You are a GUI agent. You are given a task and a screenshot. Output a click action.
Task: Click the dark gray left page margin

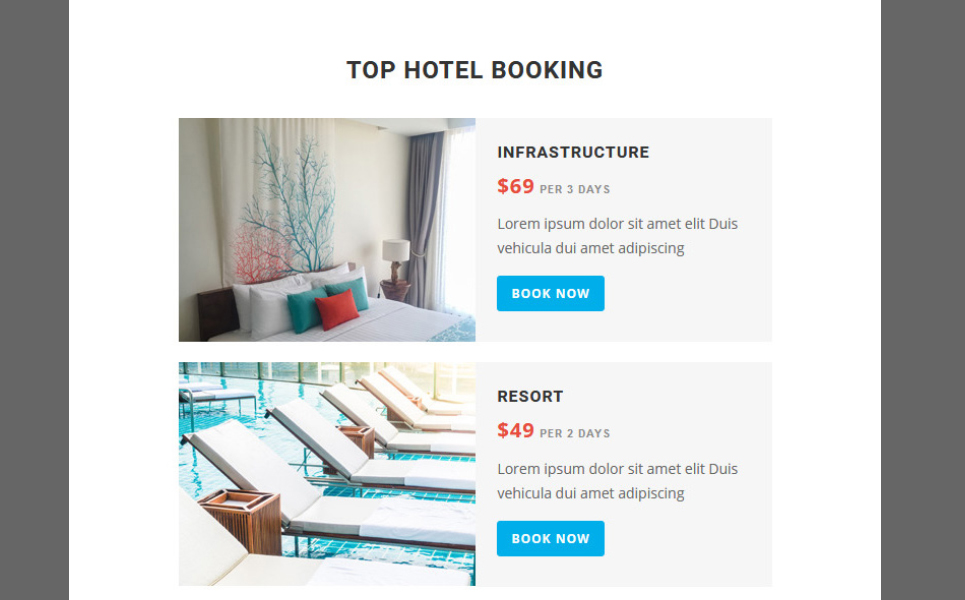click(x=34, y=300)
